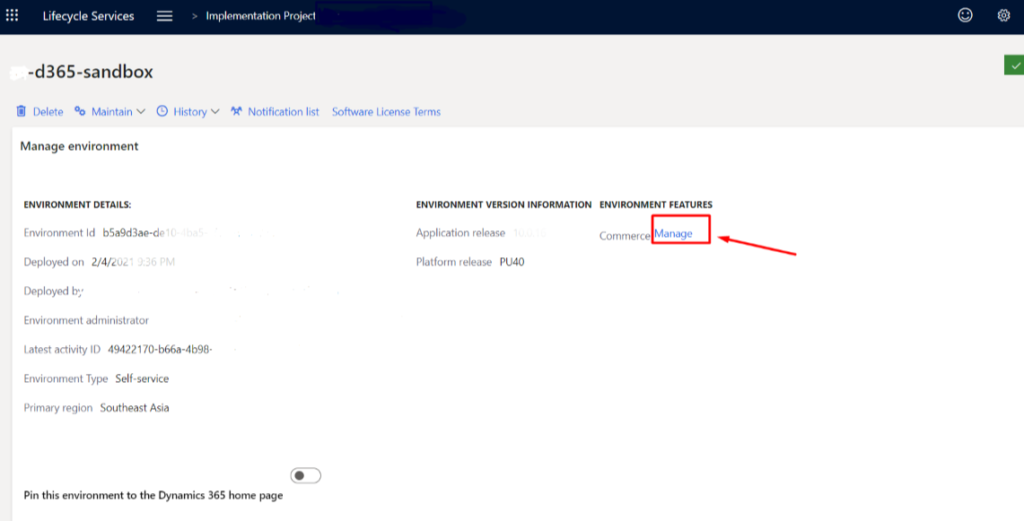Select the Latest activity ID value
Viewport: 1024px width, 521px height.
pos(160,349)
